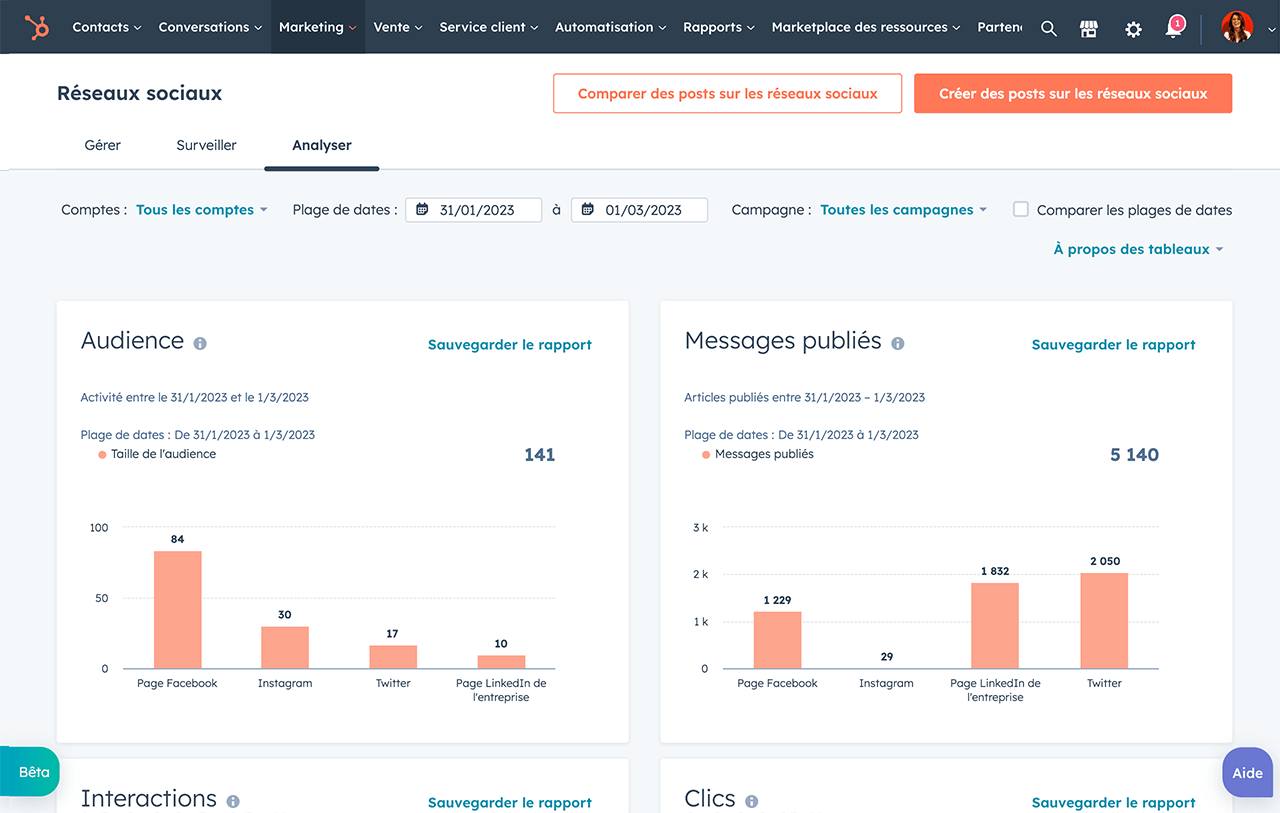The height and width of the screenshot is (813, 1280).
Task: Open the Marketplace storefront icon
Action: [1089, 28]
